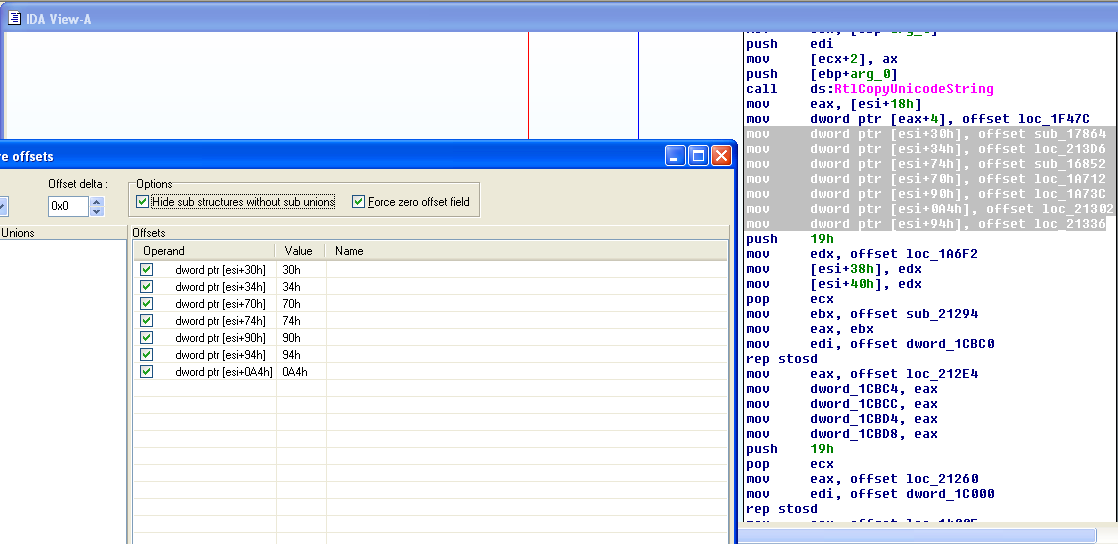1118x544 pixels.
Task: Decrease Offset delta with down arrow
Action: [x=97, y=211]
